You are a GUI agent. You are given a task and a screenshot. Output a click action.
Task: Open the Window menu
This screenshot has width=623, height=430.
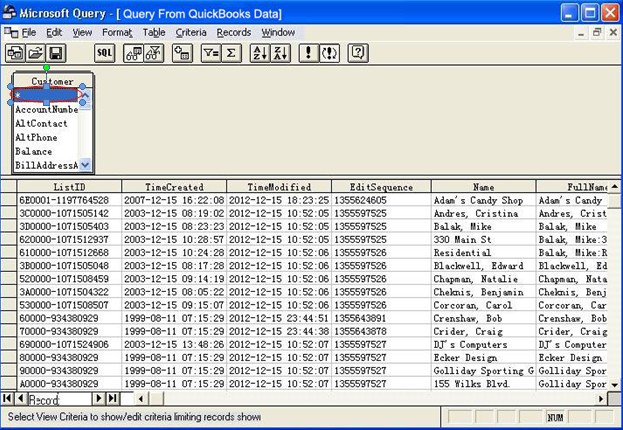coord(278,33)
